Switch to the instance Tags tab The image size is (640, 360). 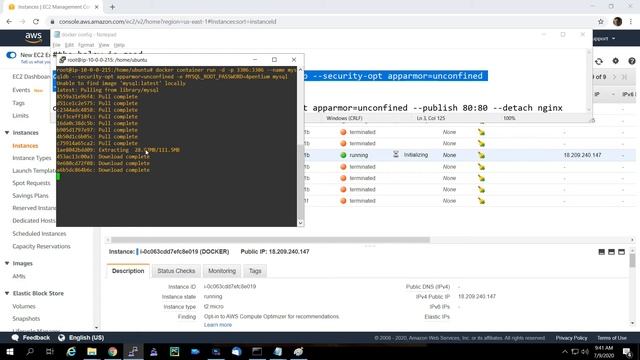coord(255,271)
